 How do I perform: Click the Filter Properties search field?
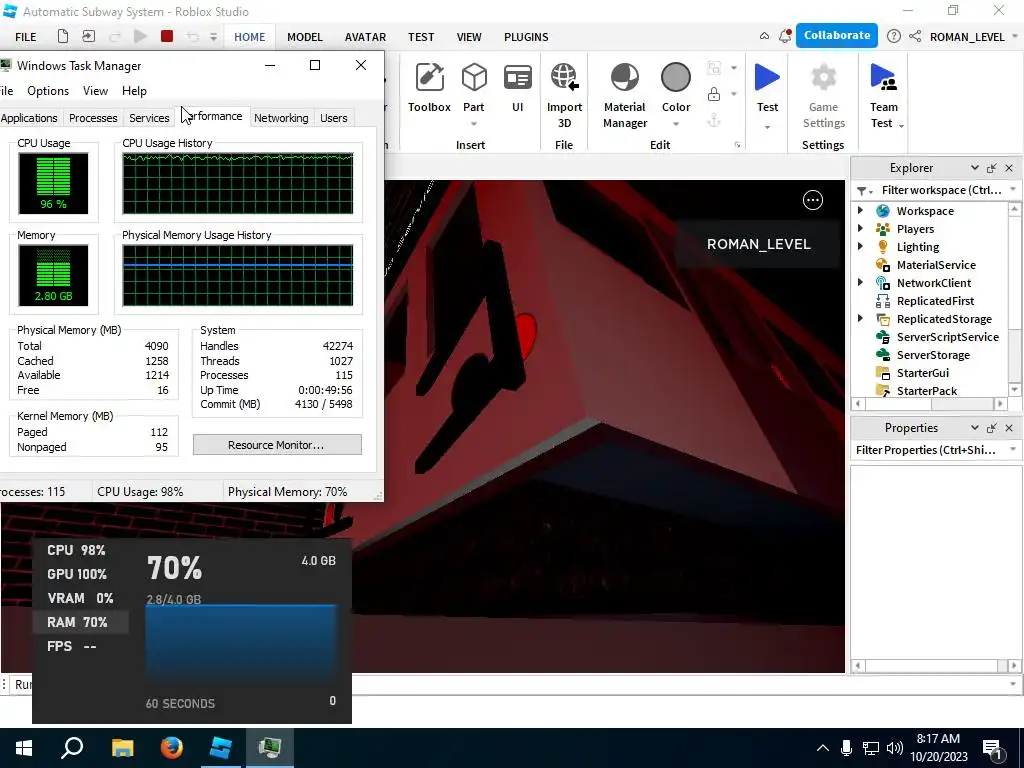pos(926,450)
